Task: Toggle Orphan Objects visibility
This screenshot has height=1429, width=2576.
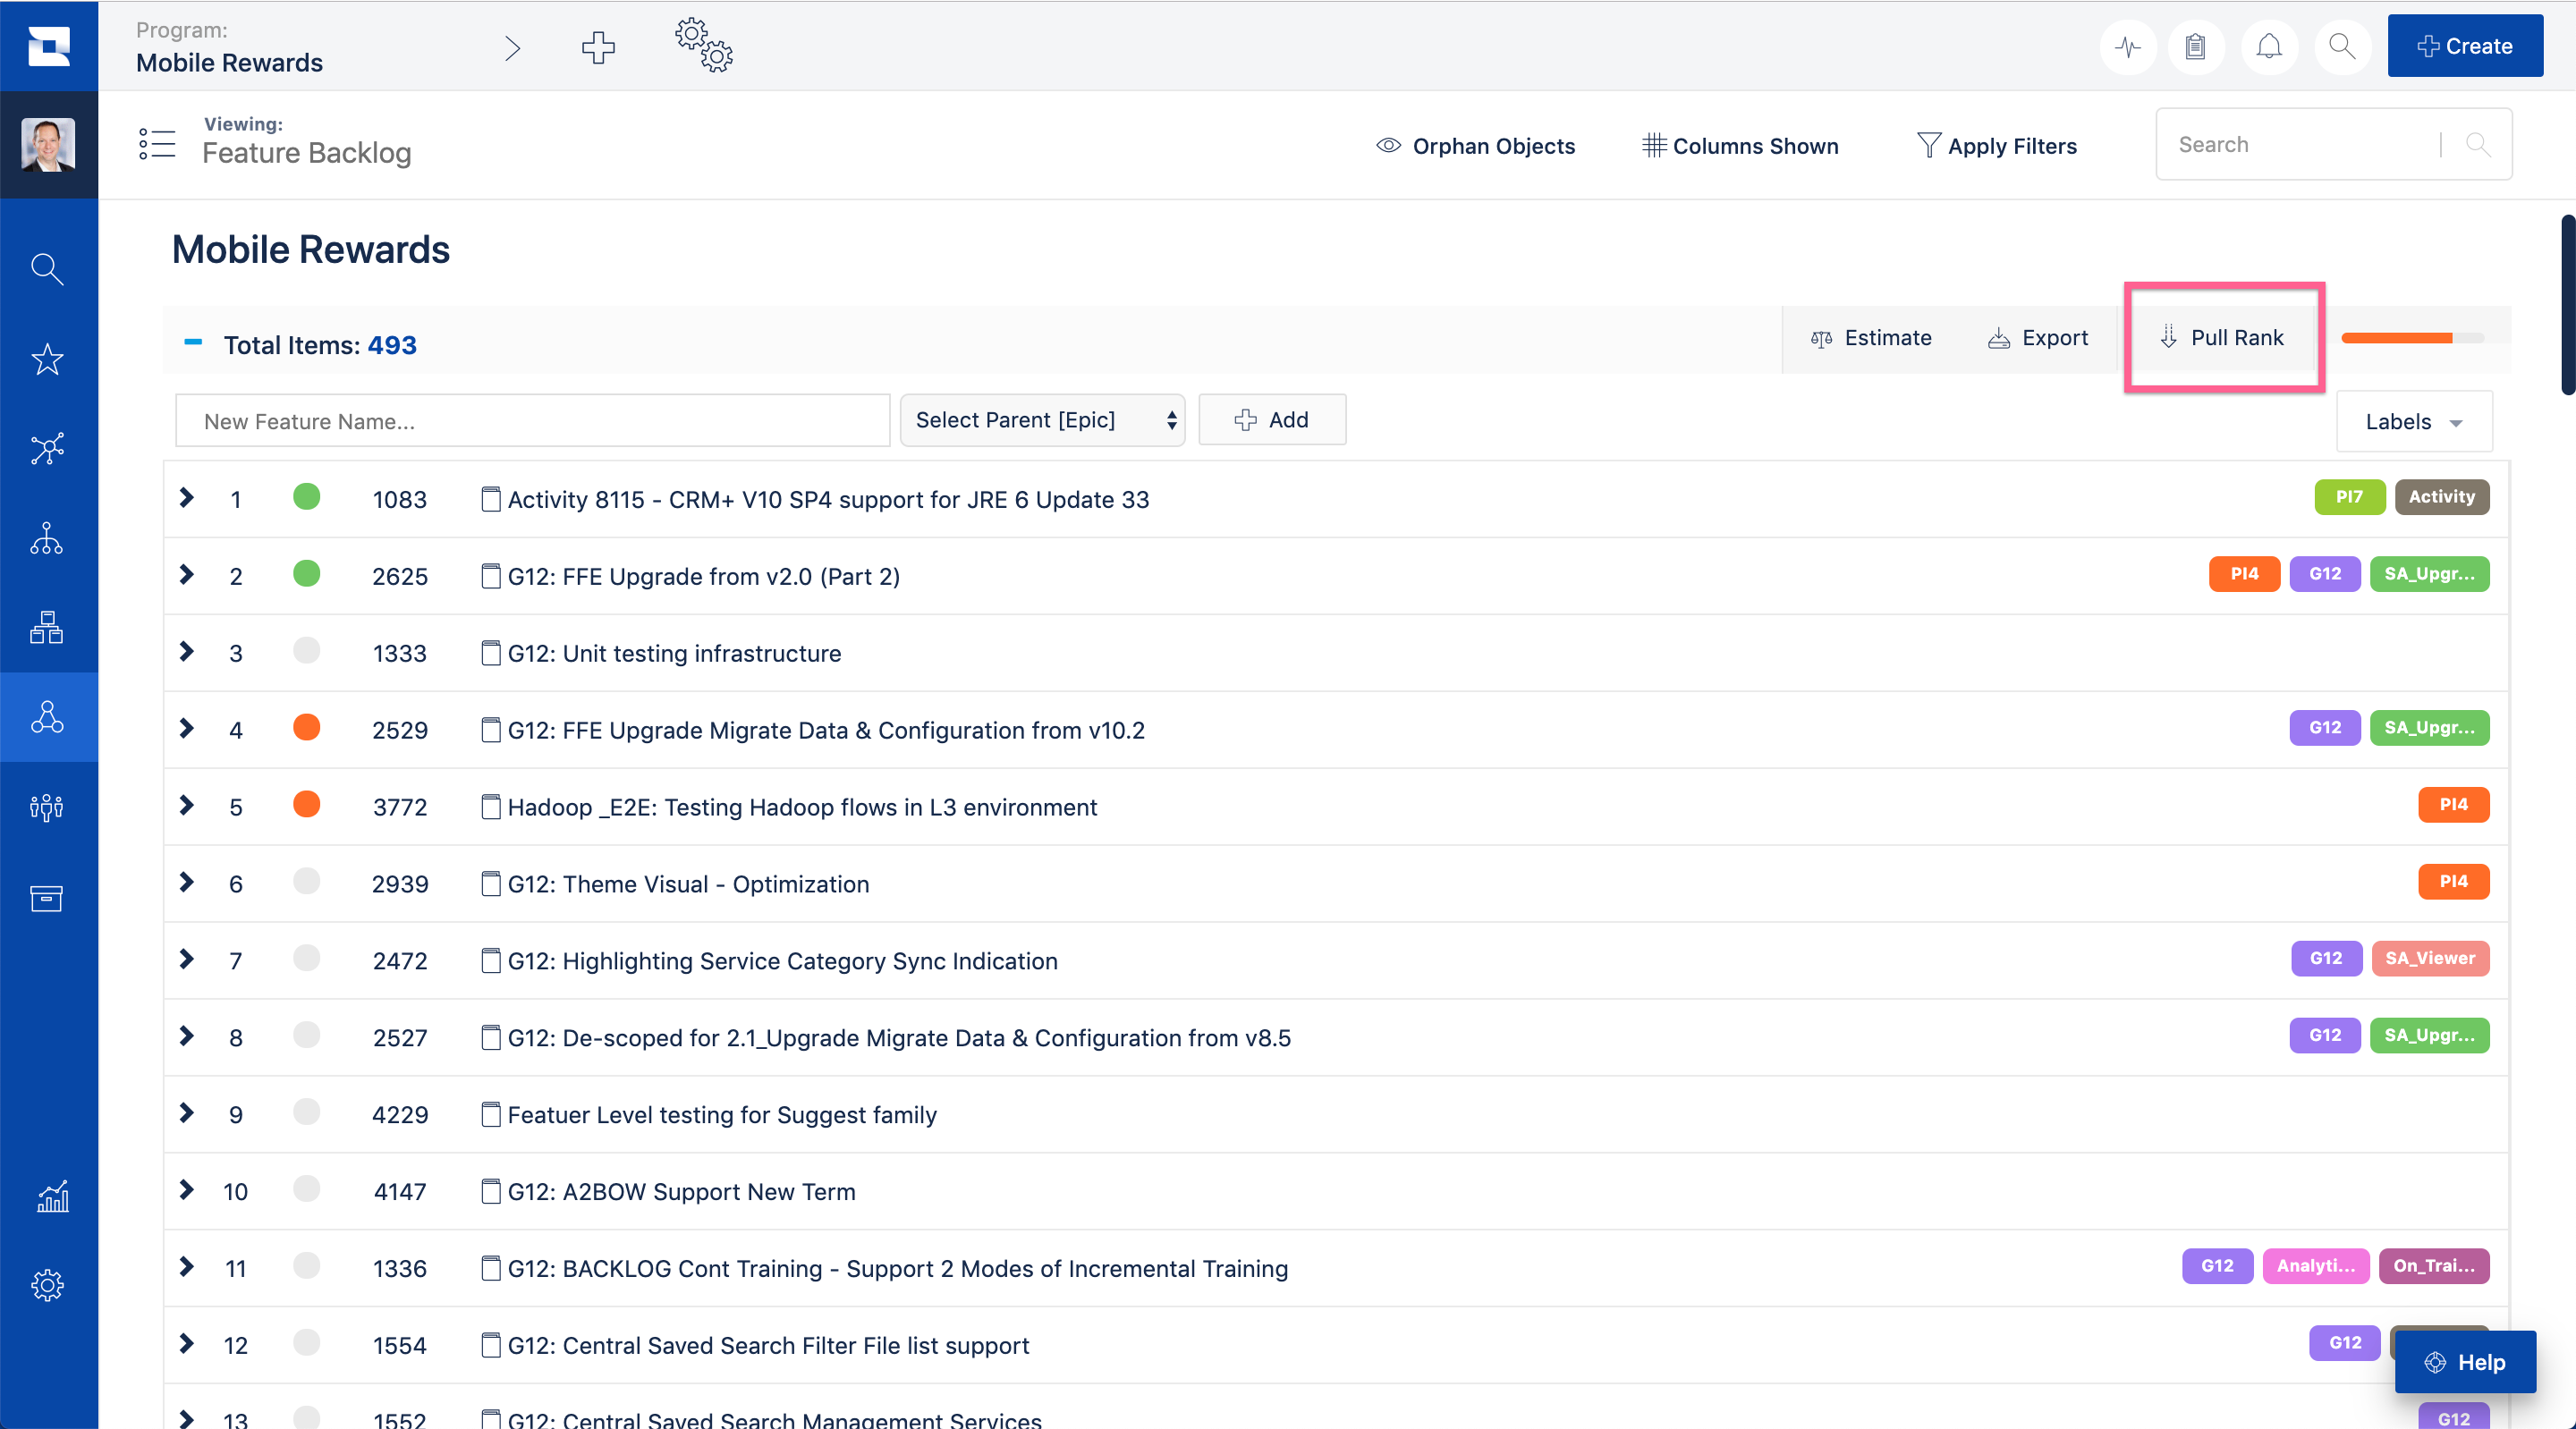Action: (x=1475, y=146)
